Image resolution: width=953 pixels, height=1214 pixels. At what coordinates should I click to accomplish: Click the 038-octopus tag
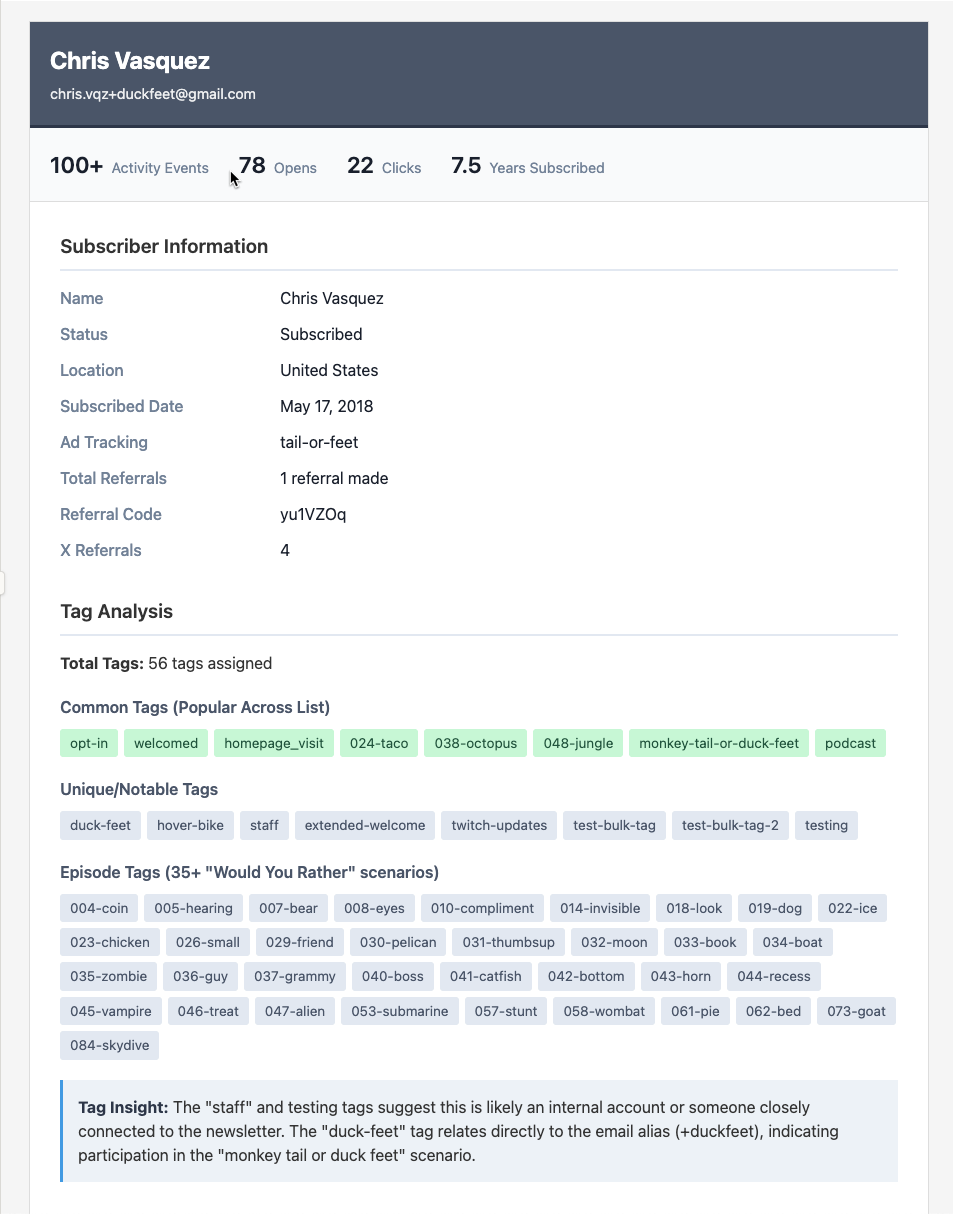[x=476, y=743]
